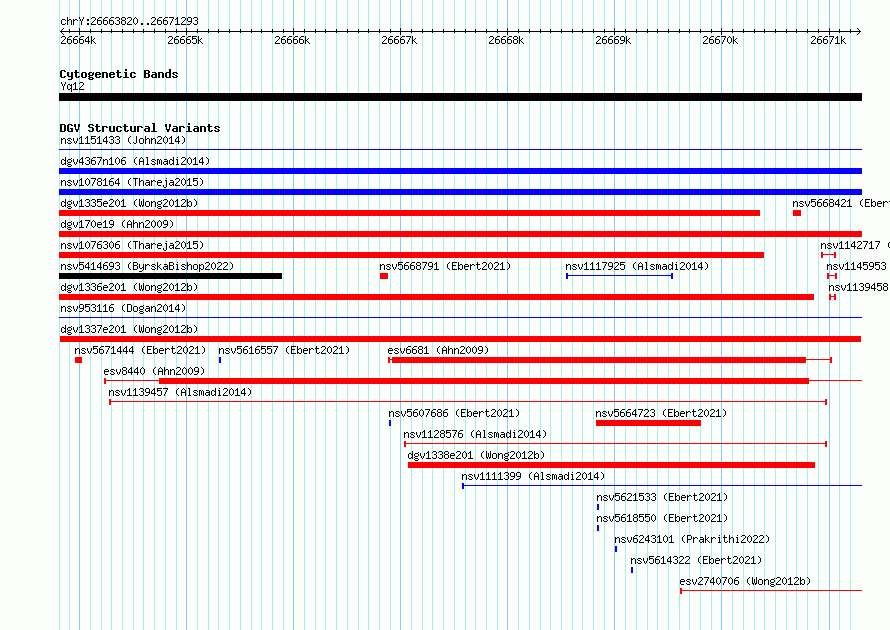Open nsv1078164 (Thareja2015) variant label
Image resolution: width=890 pixels, height=630 pixels.
(132, 182)
